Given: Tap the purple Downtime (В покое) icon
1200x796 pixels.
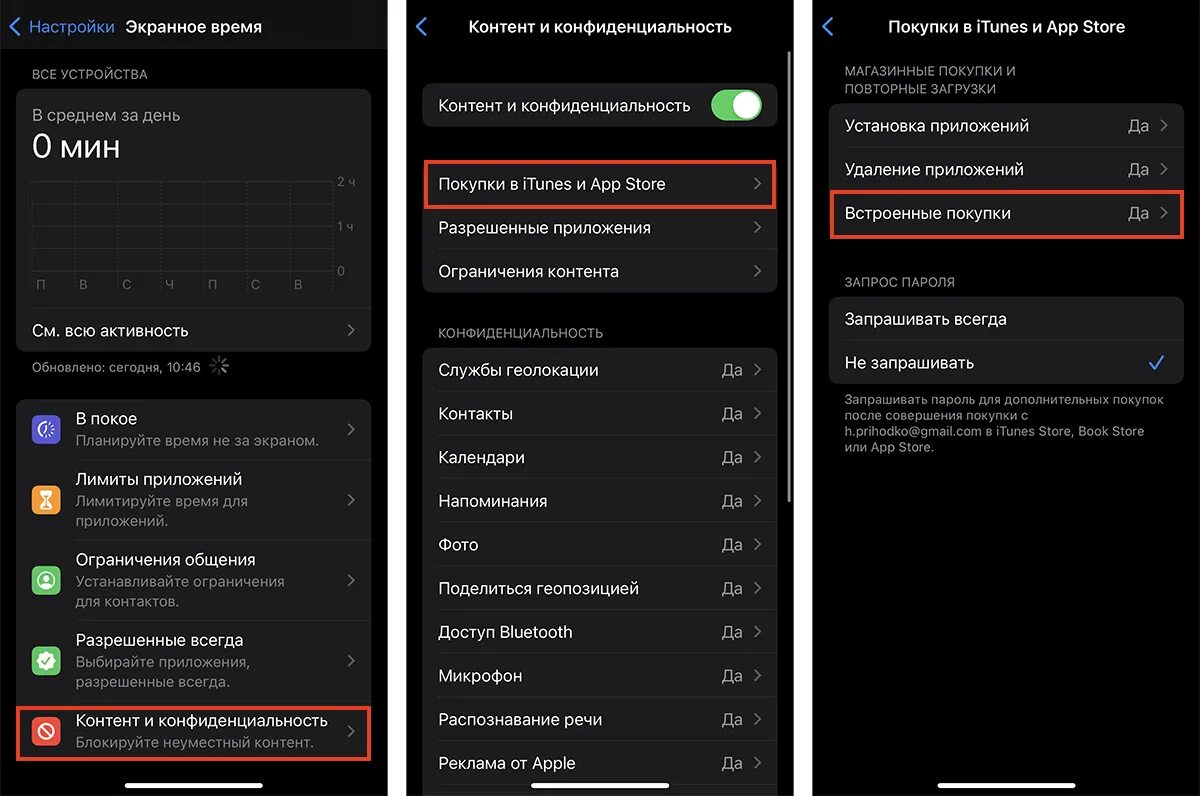Looking at the screenshot, I should click(x=46, y=429).
